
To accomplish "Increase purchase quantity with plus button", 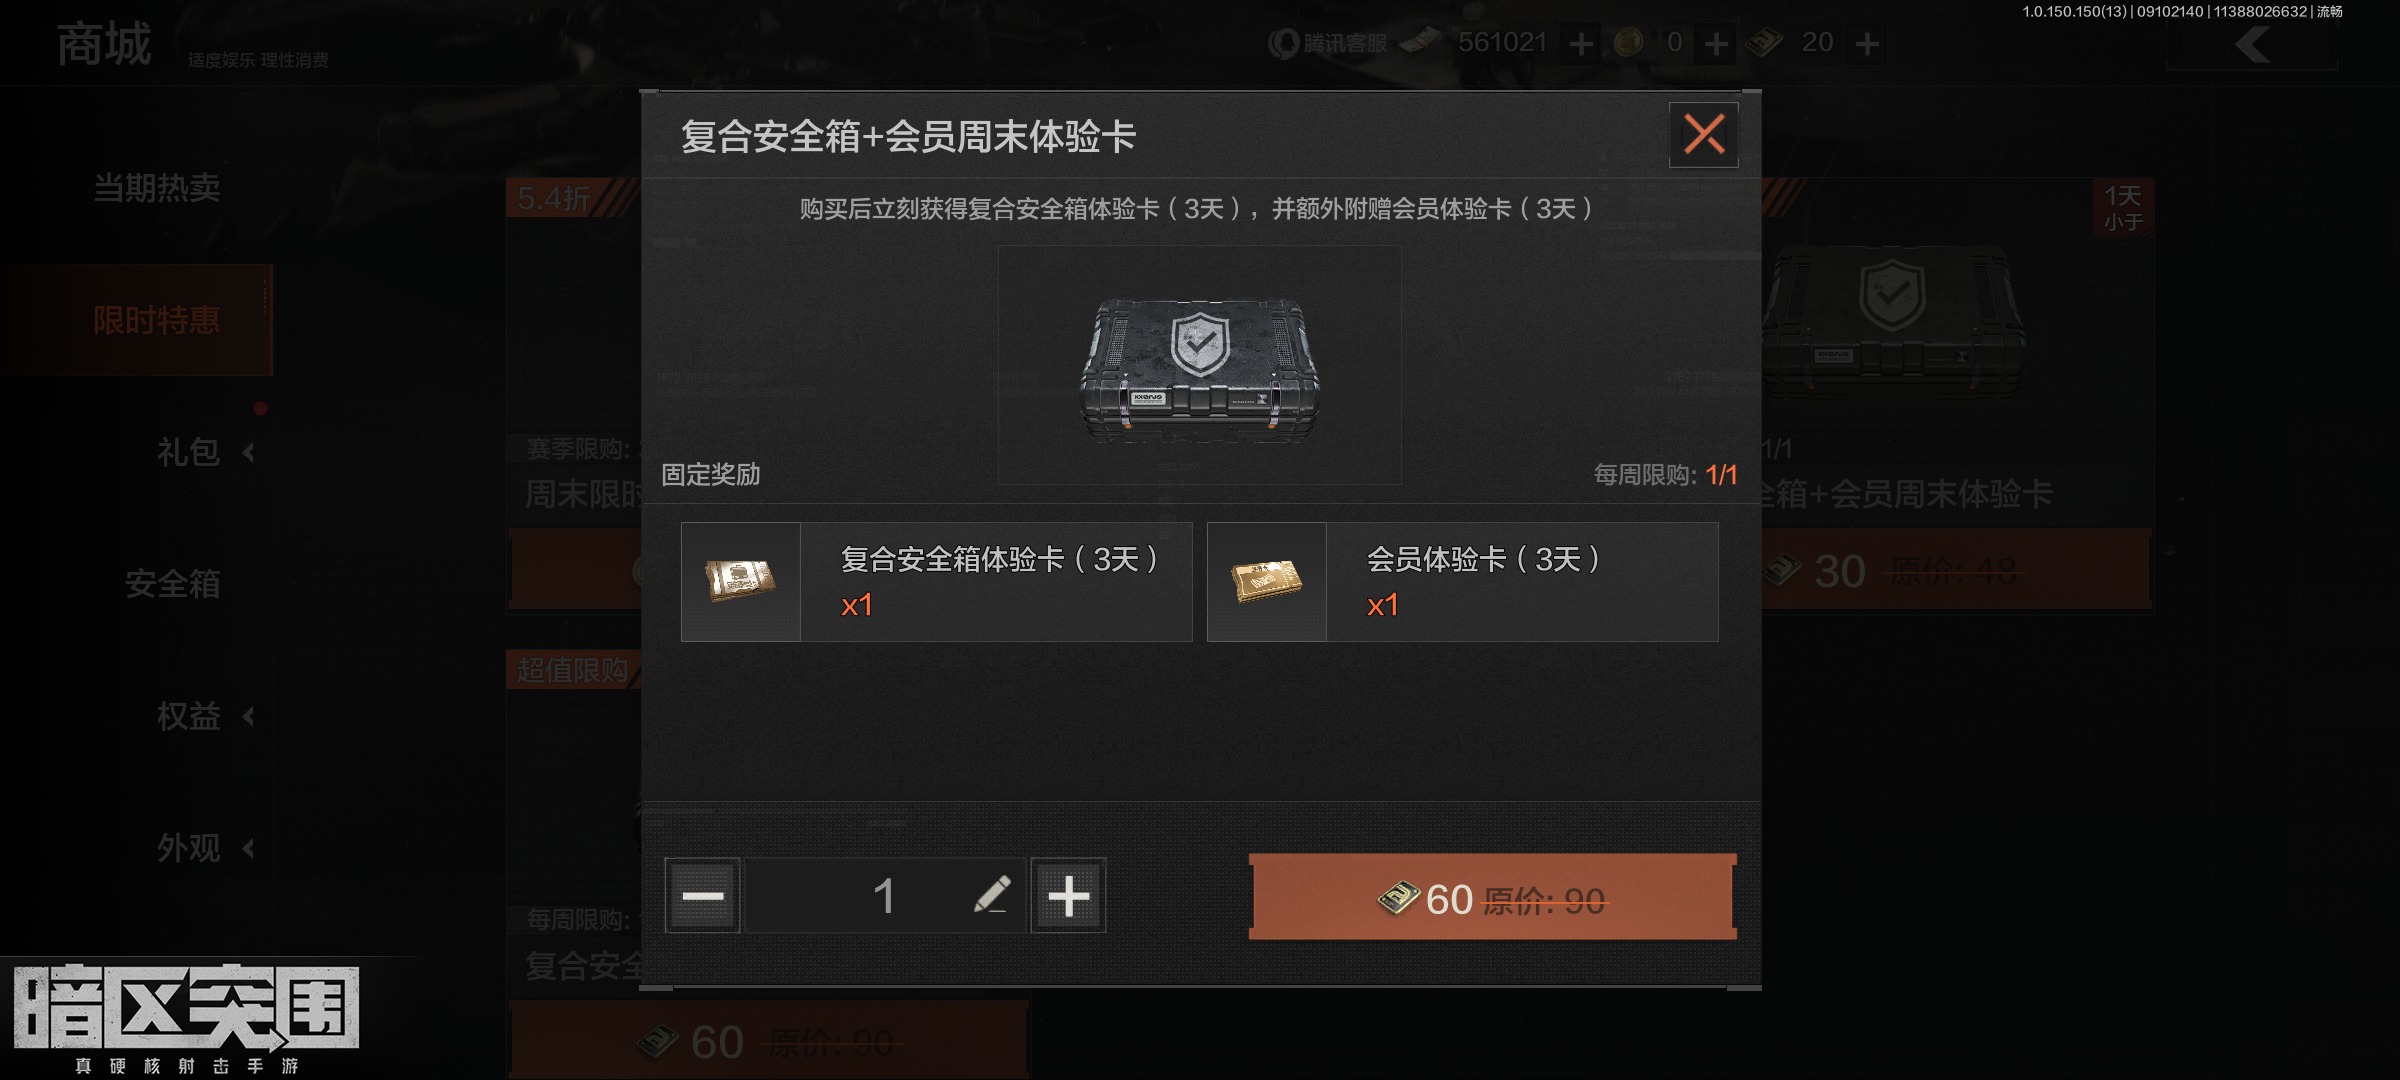I will tap(1068, 895).
